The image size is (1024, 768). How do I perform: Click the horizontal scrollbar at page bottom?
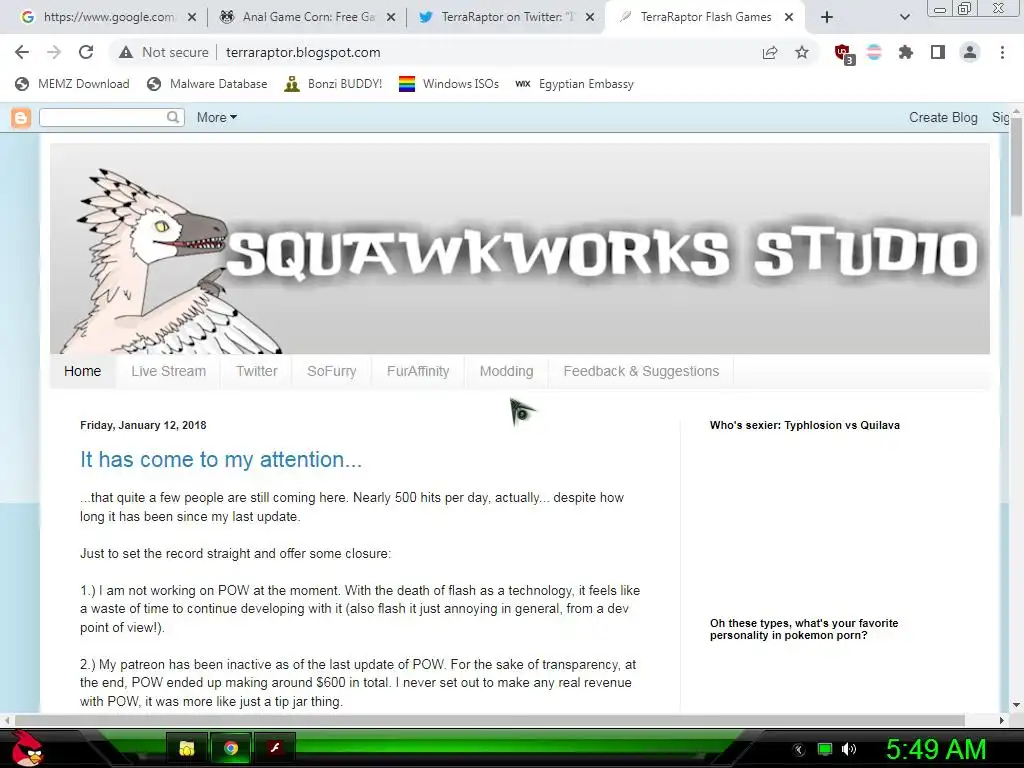click(490, 720)
